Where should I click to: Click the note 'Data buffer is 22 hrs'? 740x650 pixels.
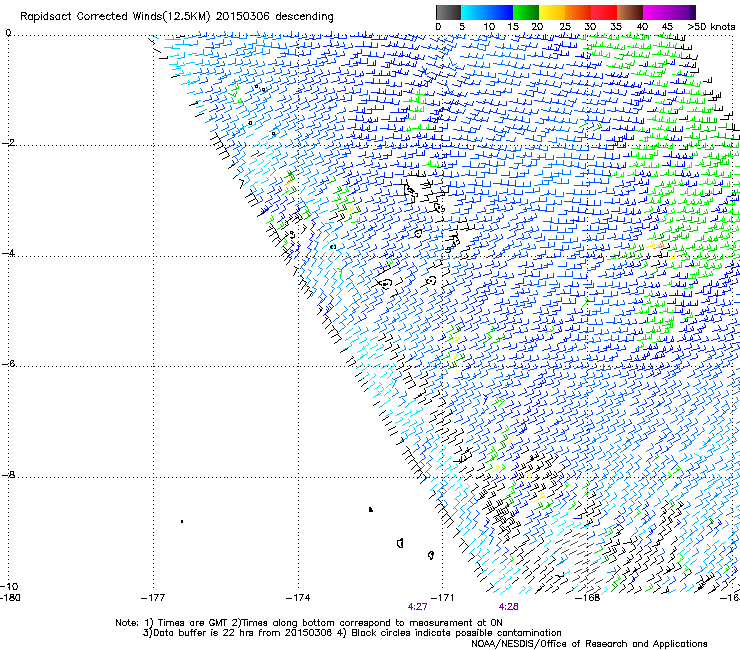[198, 633]
